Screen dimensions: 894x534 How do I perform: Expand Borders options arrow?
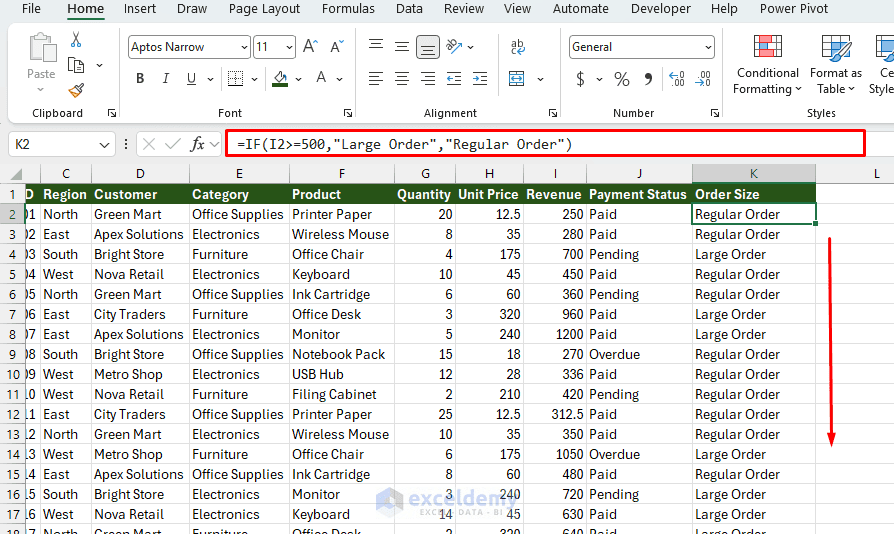254,79
